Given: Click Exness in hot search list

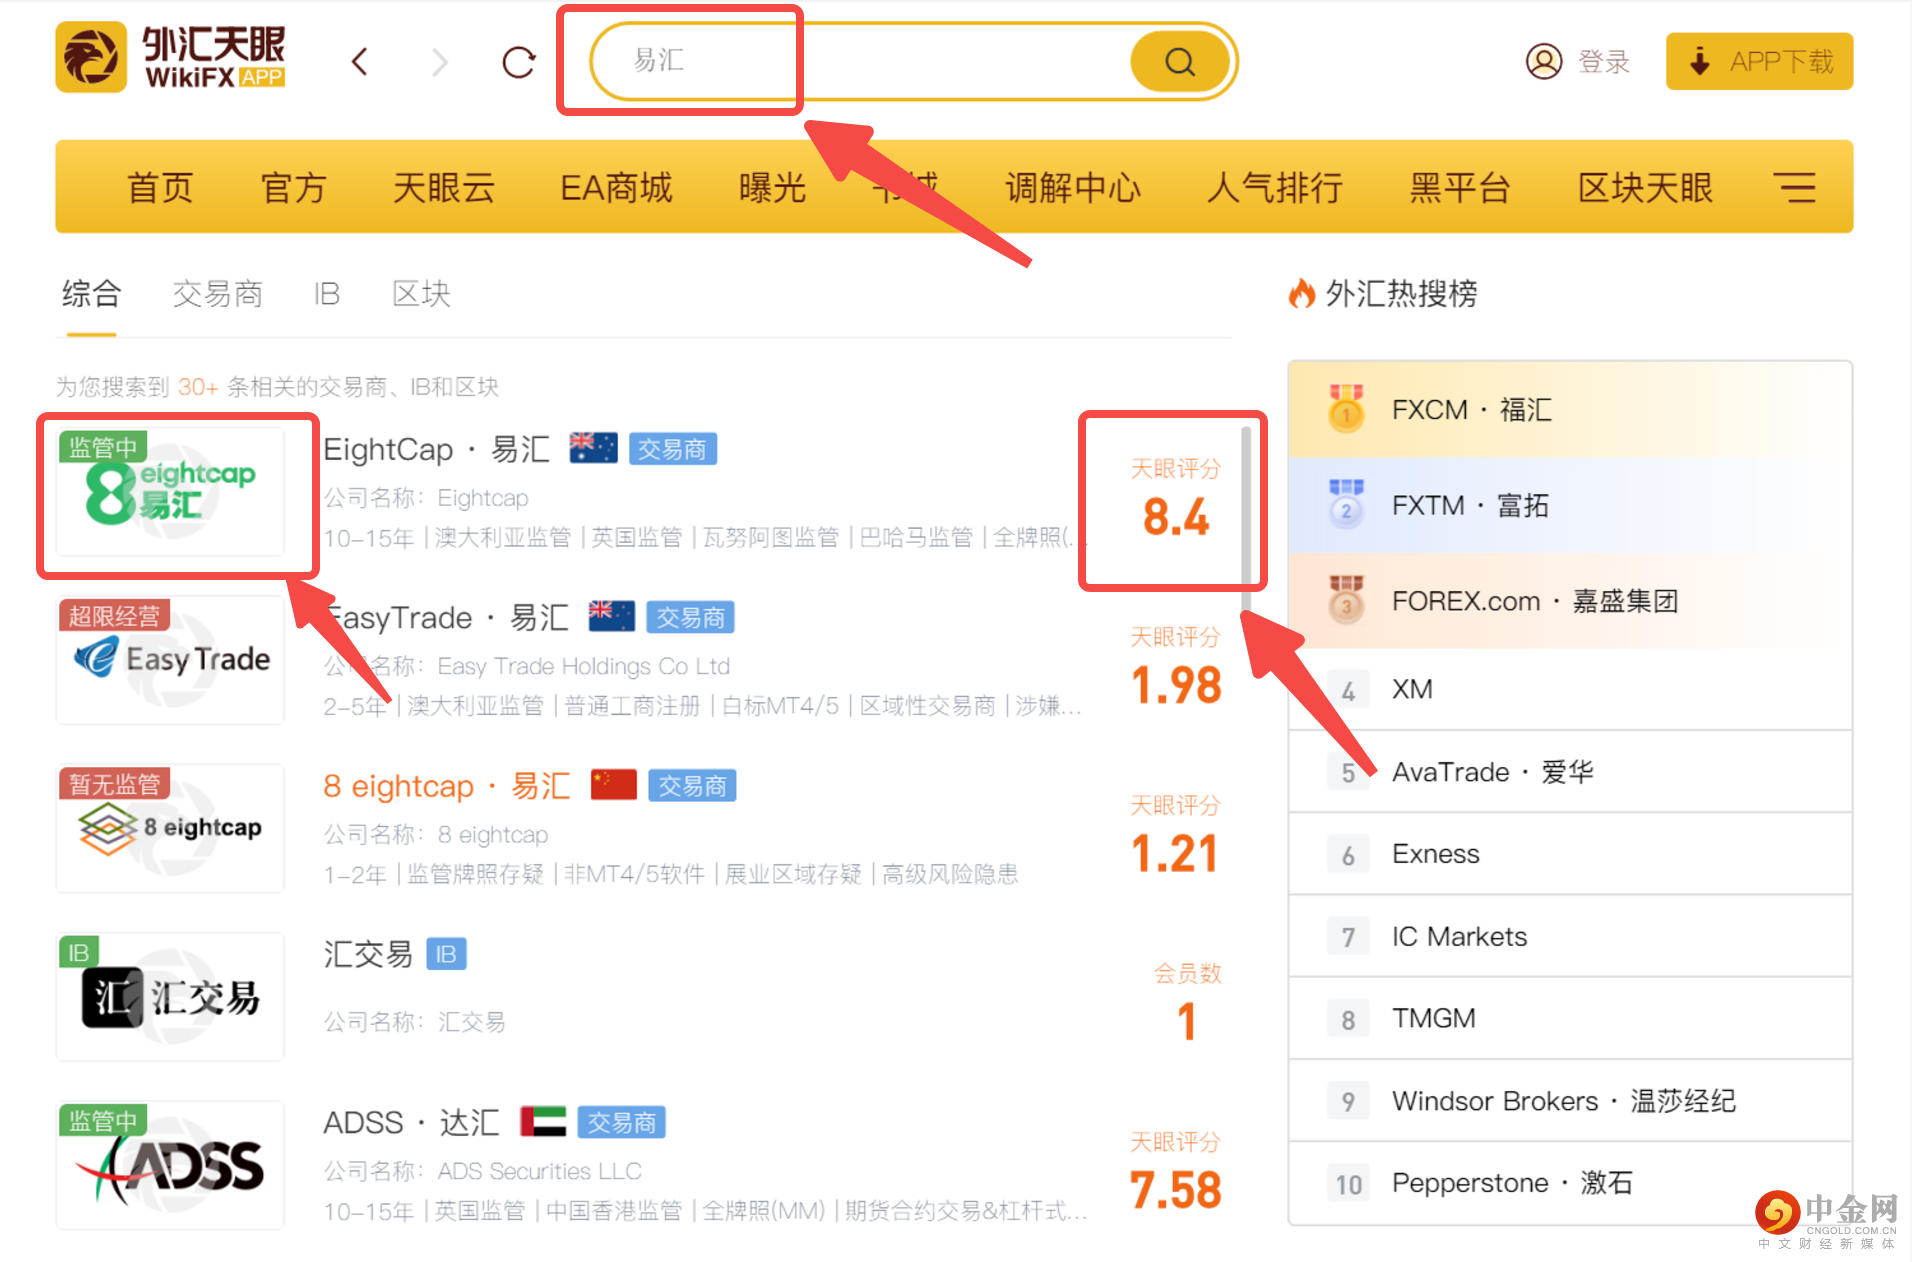Looking at the screenshot, I should 1435,854.
